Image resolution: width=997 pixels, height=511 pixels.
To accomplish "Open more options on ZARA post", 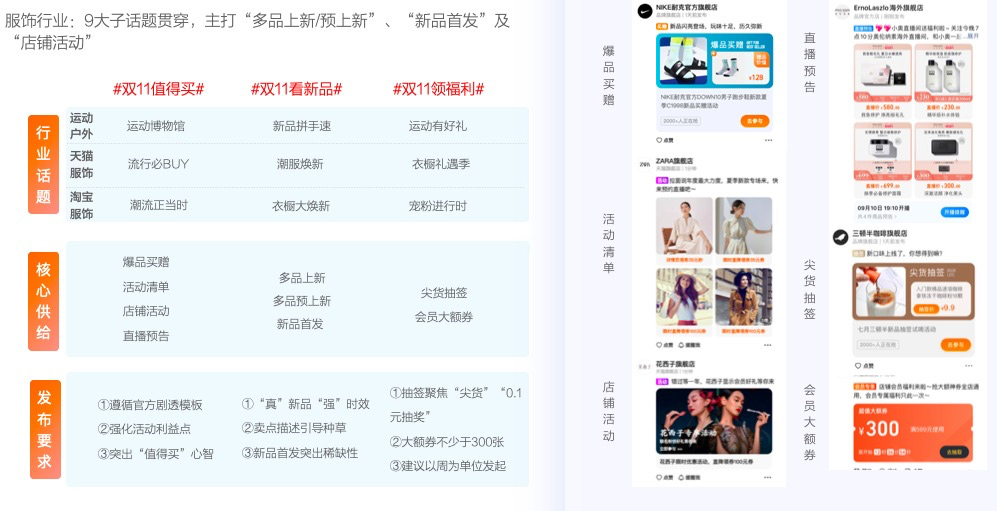I will (768, 345).
